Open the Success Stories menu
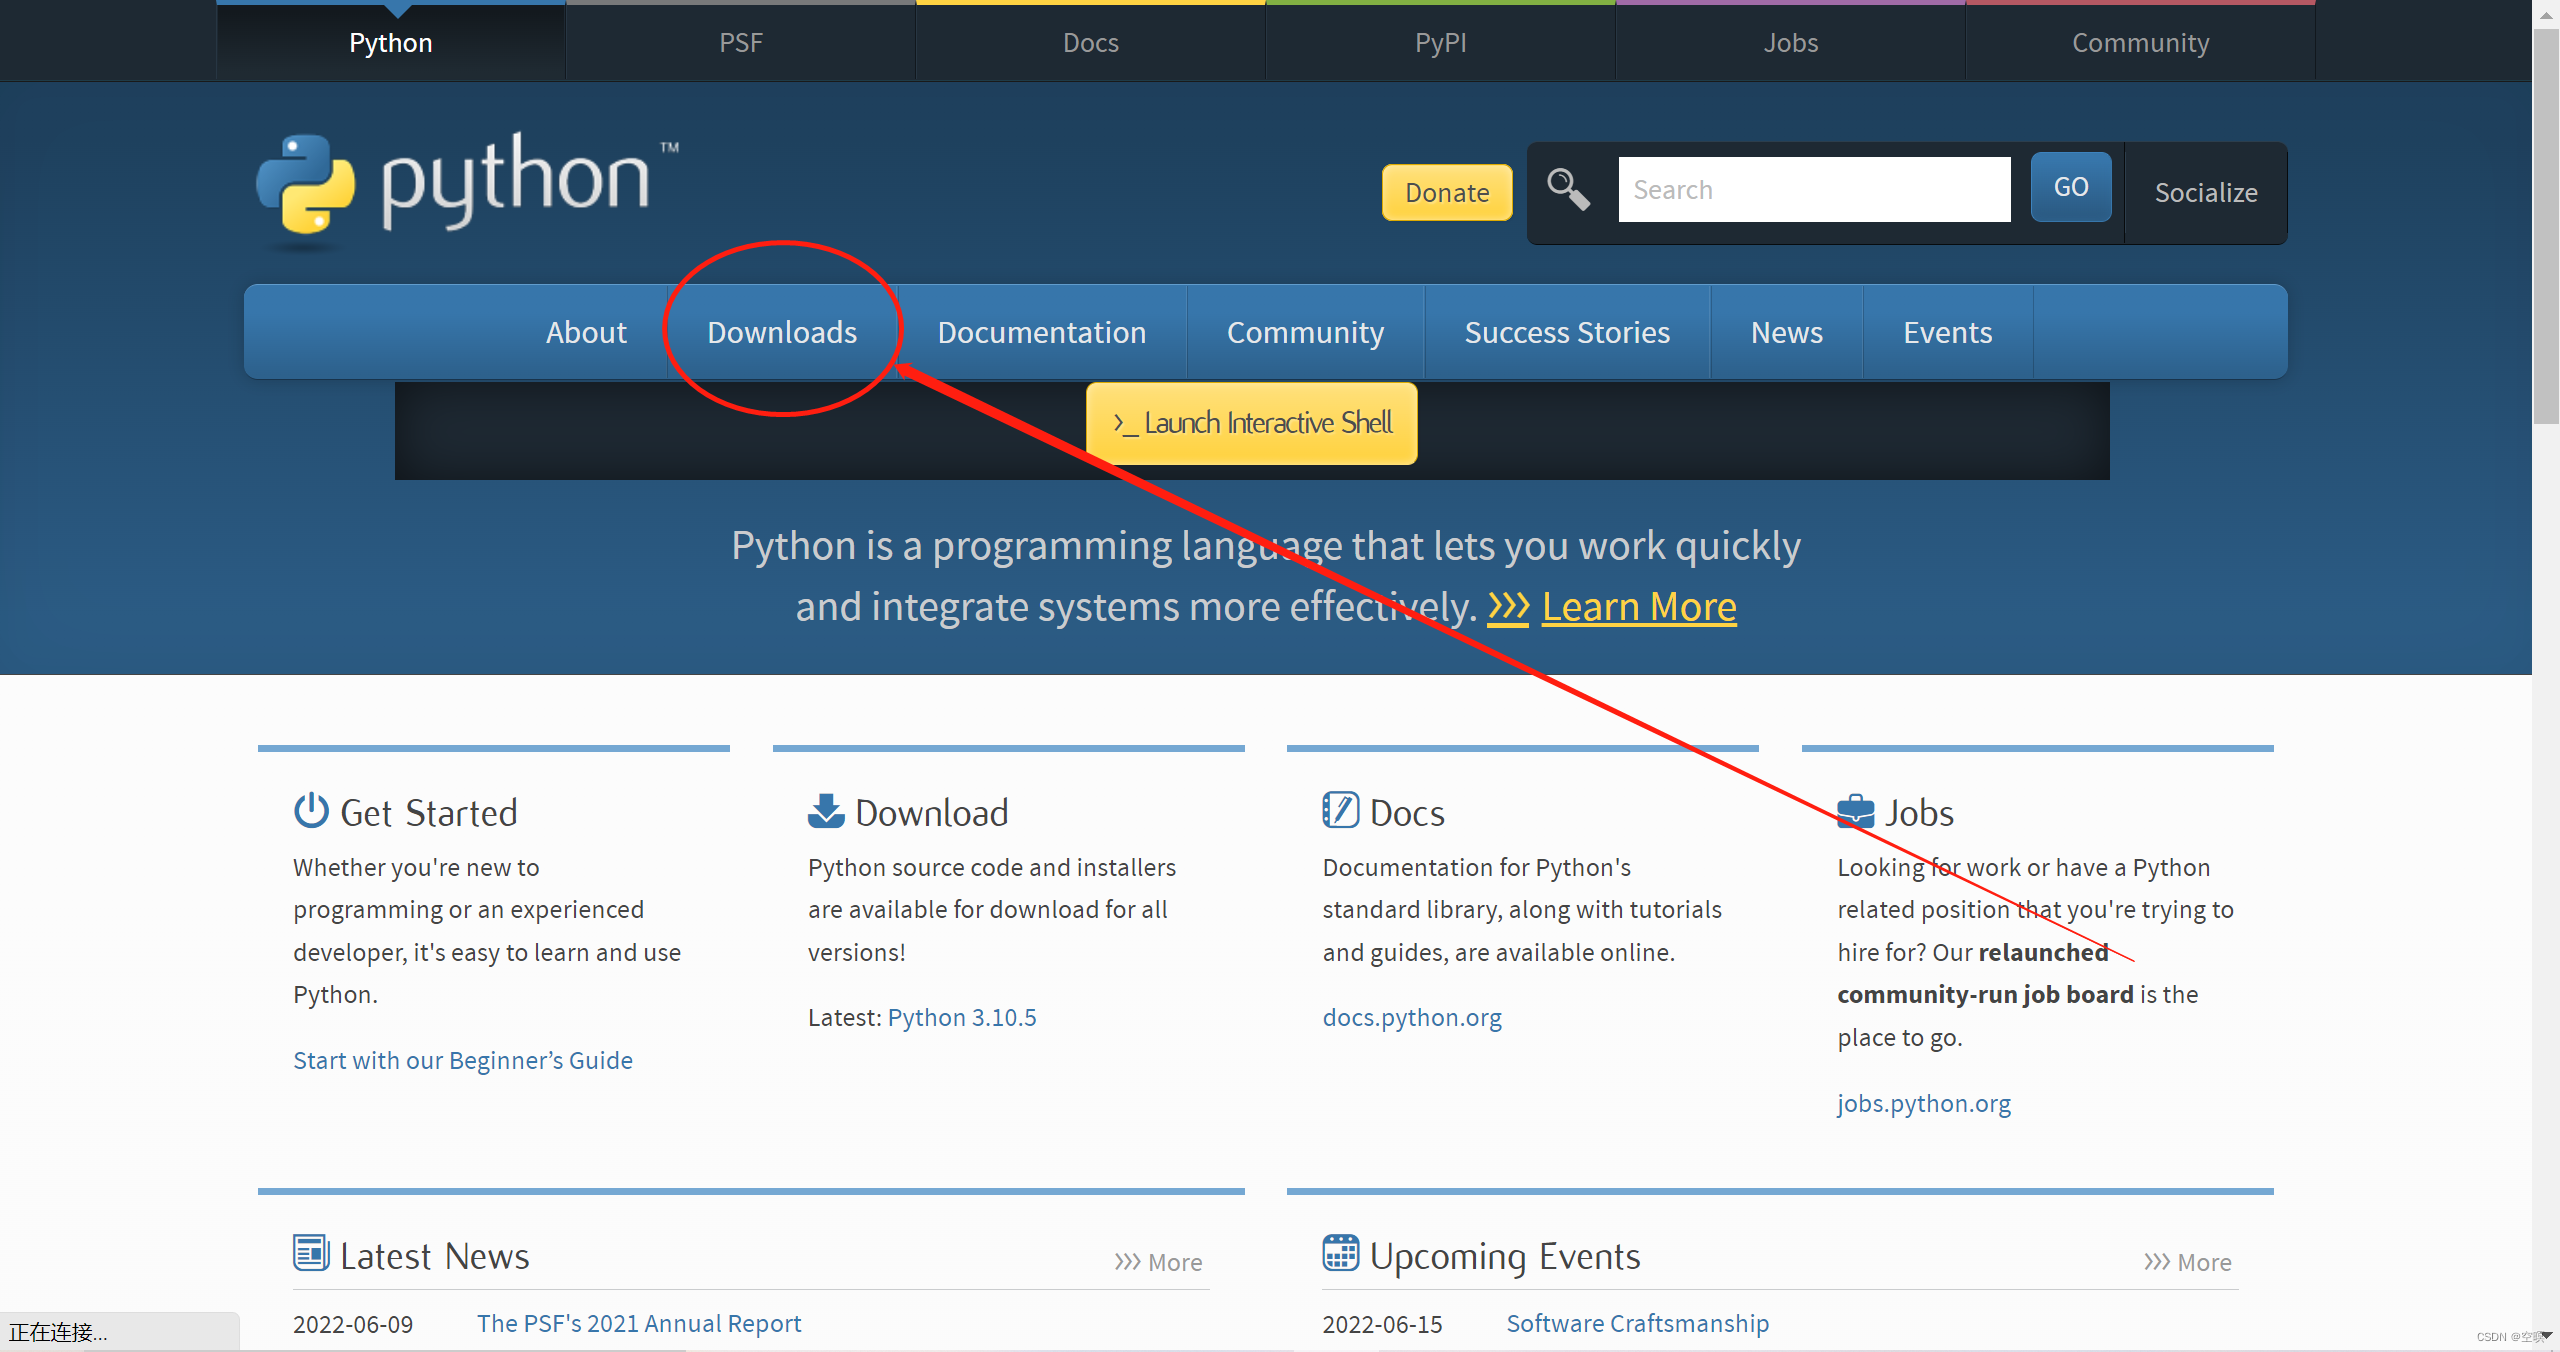The height and width of the screenshot is (1352, 2560). pyautogui.click(x=1566, y=331)
